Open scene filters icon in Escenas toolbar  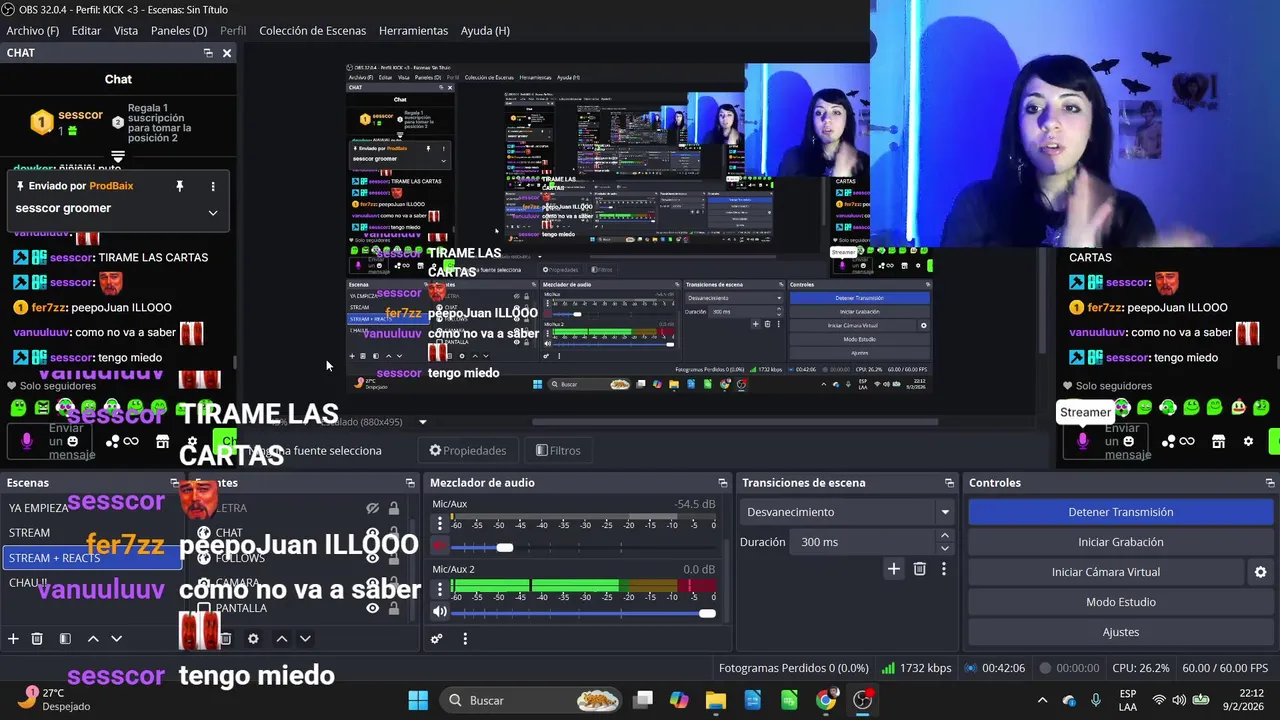(65, 639)
